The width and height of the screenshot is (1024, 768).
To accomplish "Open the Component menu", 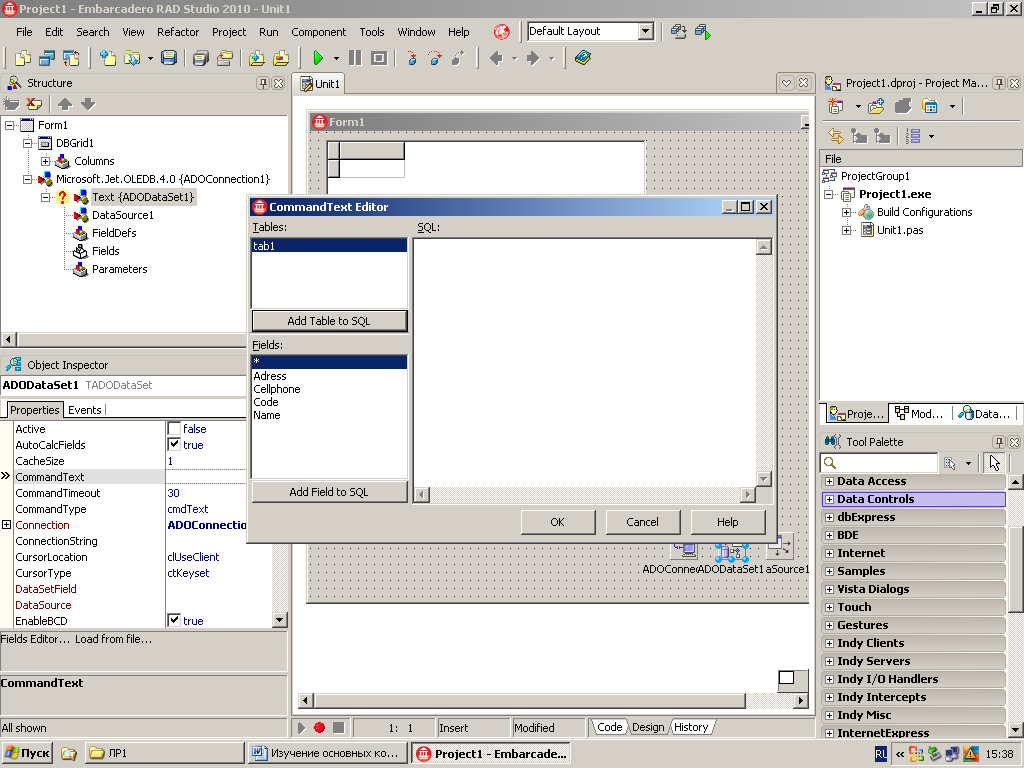I will [x=319, y=32].
